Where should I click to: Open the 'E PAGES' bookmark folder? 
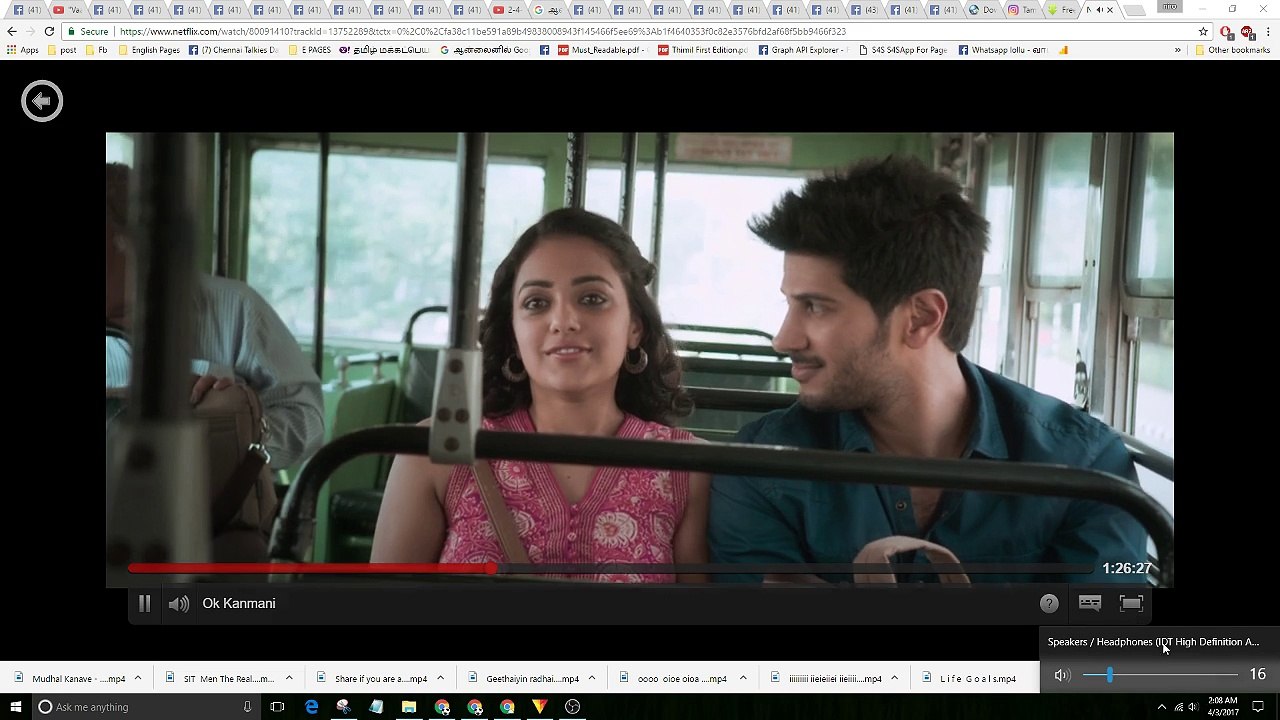click(x=310, y=50)
